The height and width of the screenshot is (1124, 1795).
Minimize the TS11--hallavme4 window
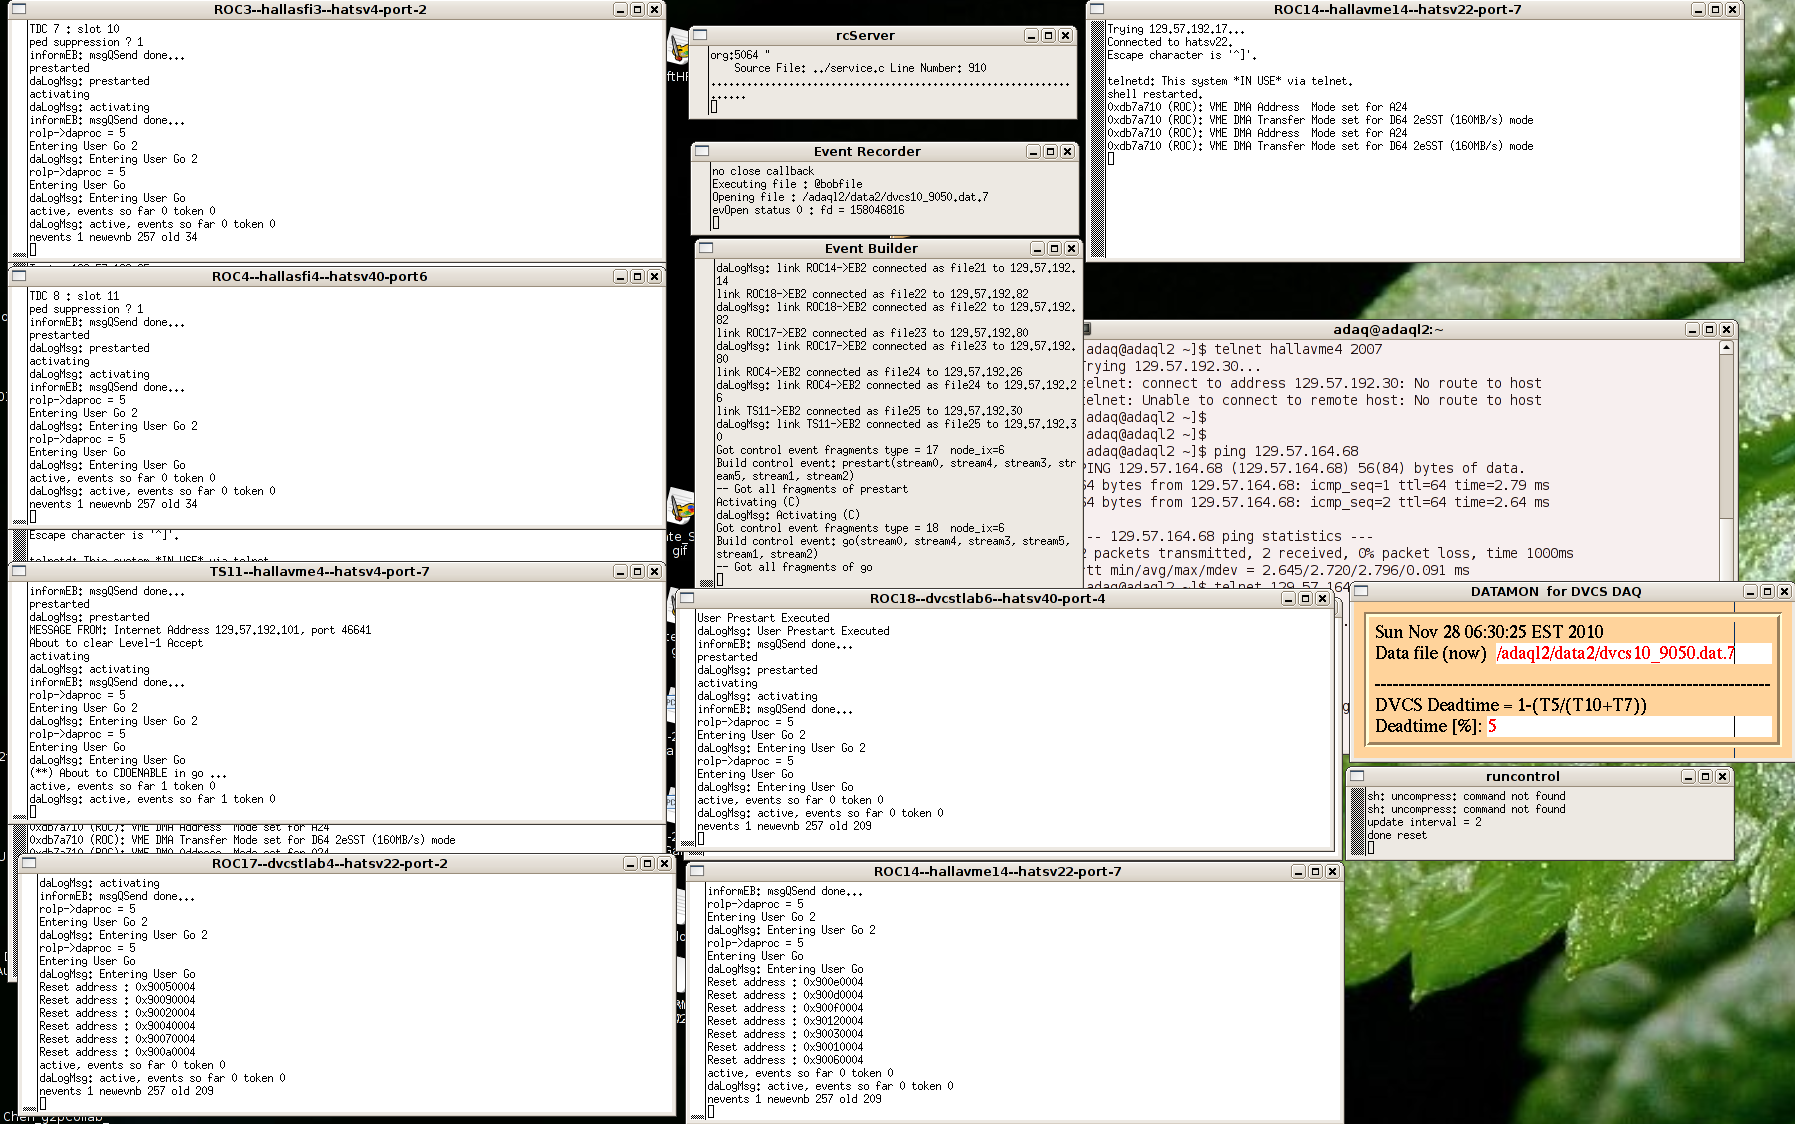[620, 571]
